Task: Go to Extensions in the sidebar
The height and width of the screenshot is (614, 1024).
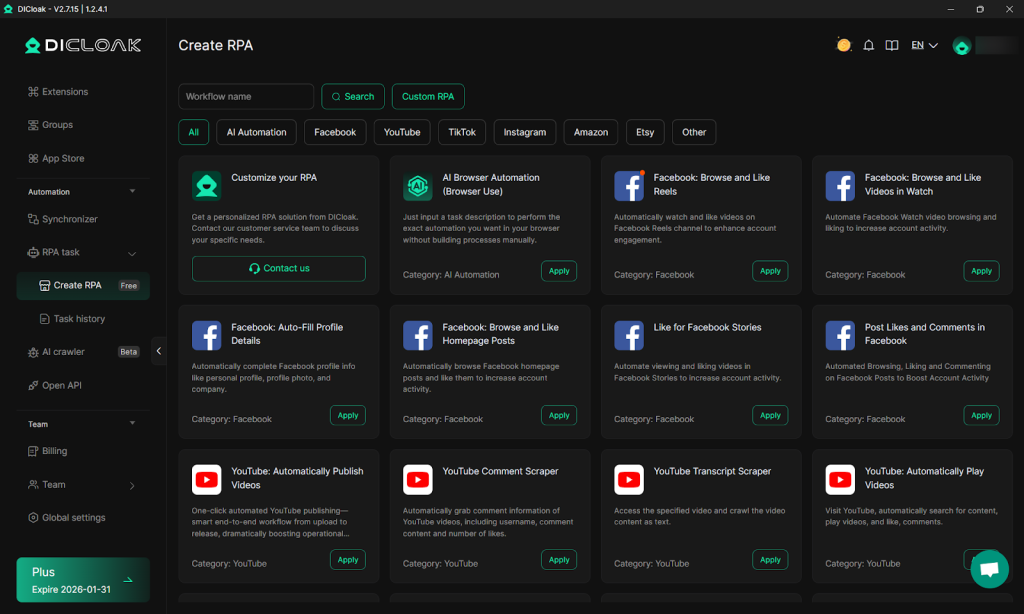Action: point(65,92)
